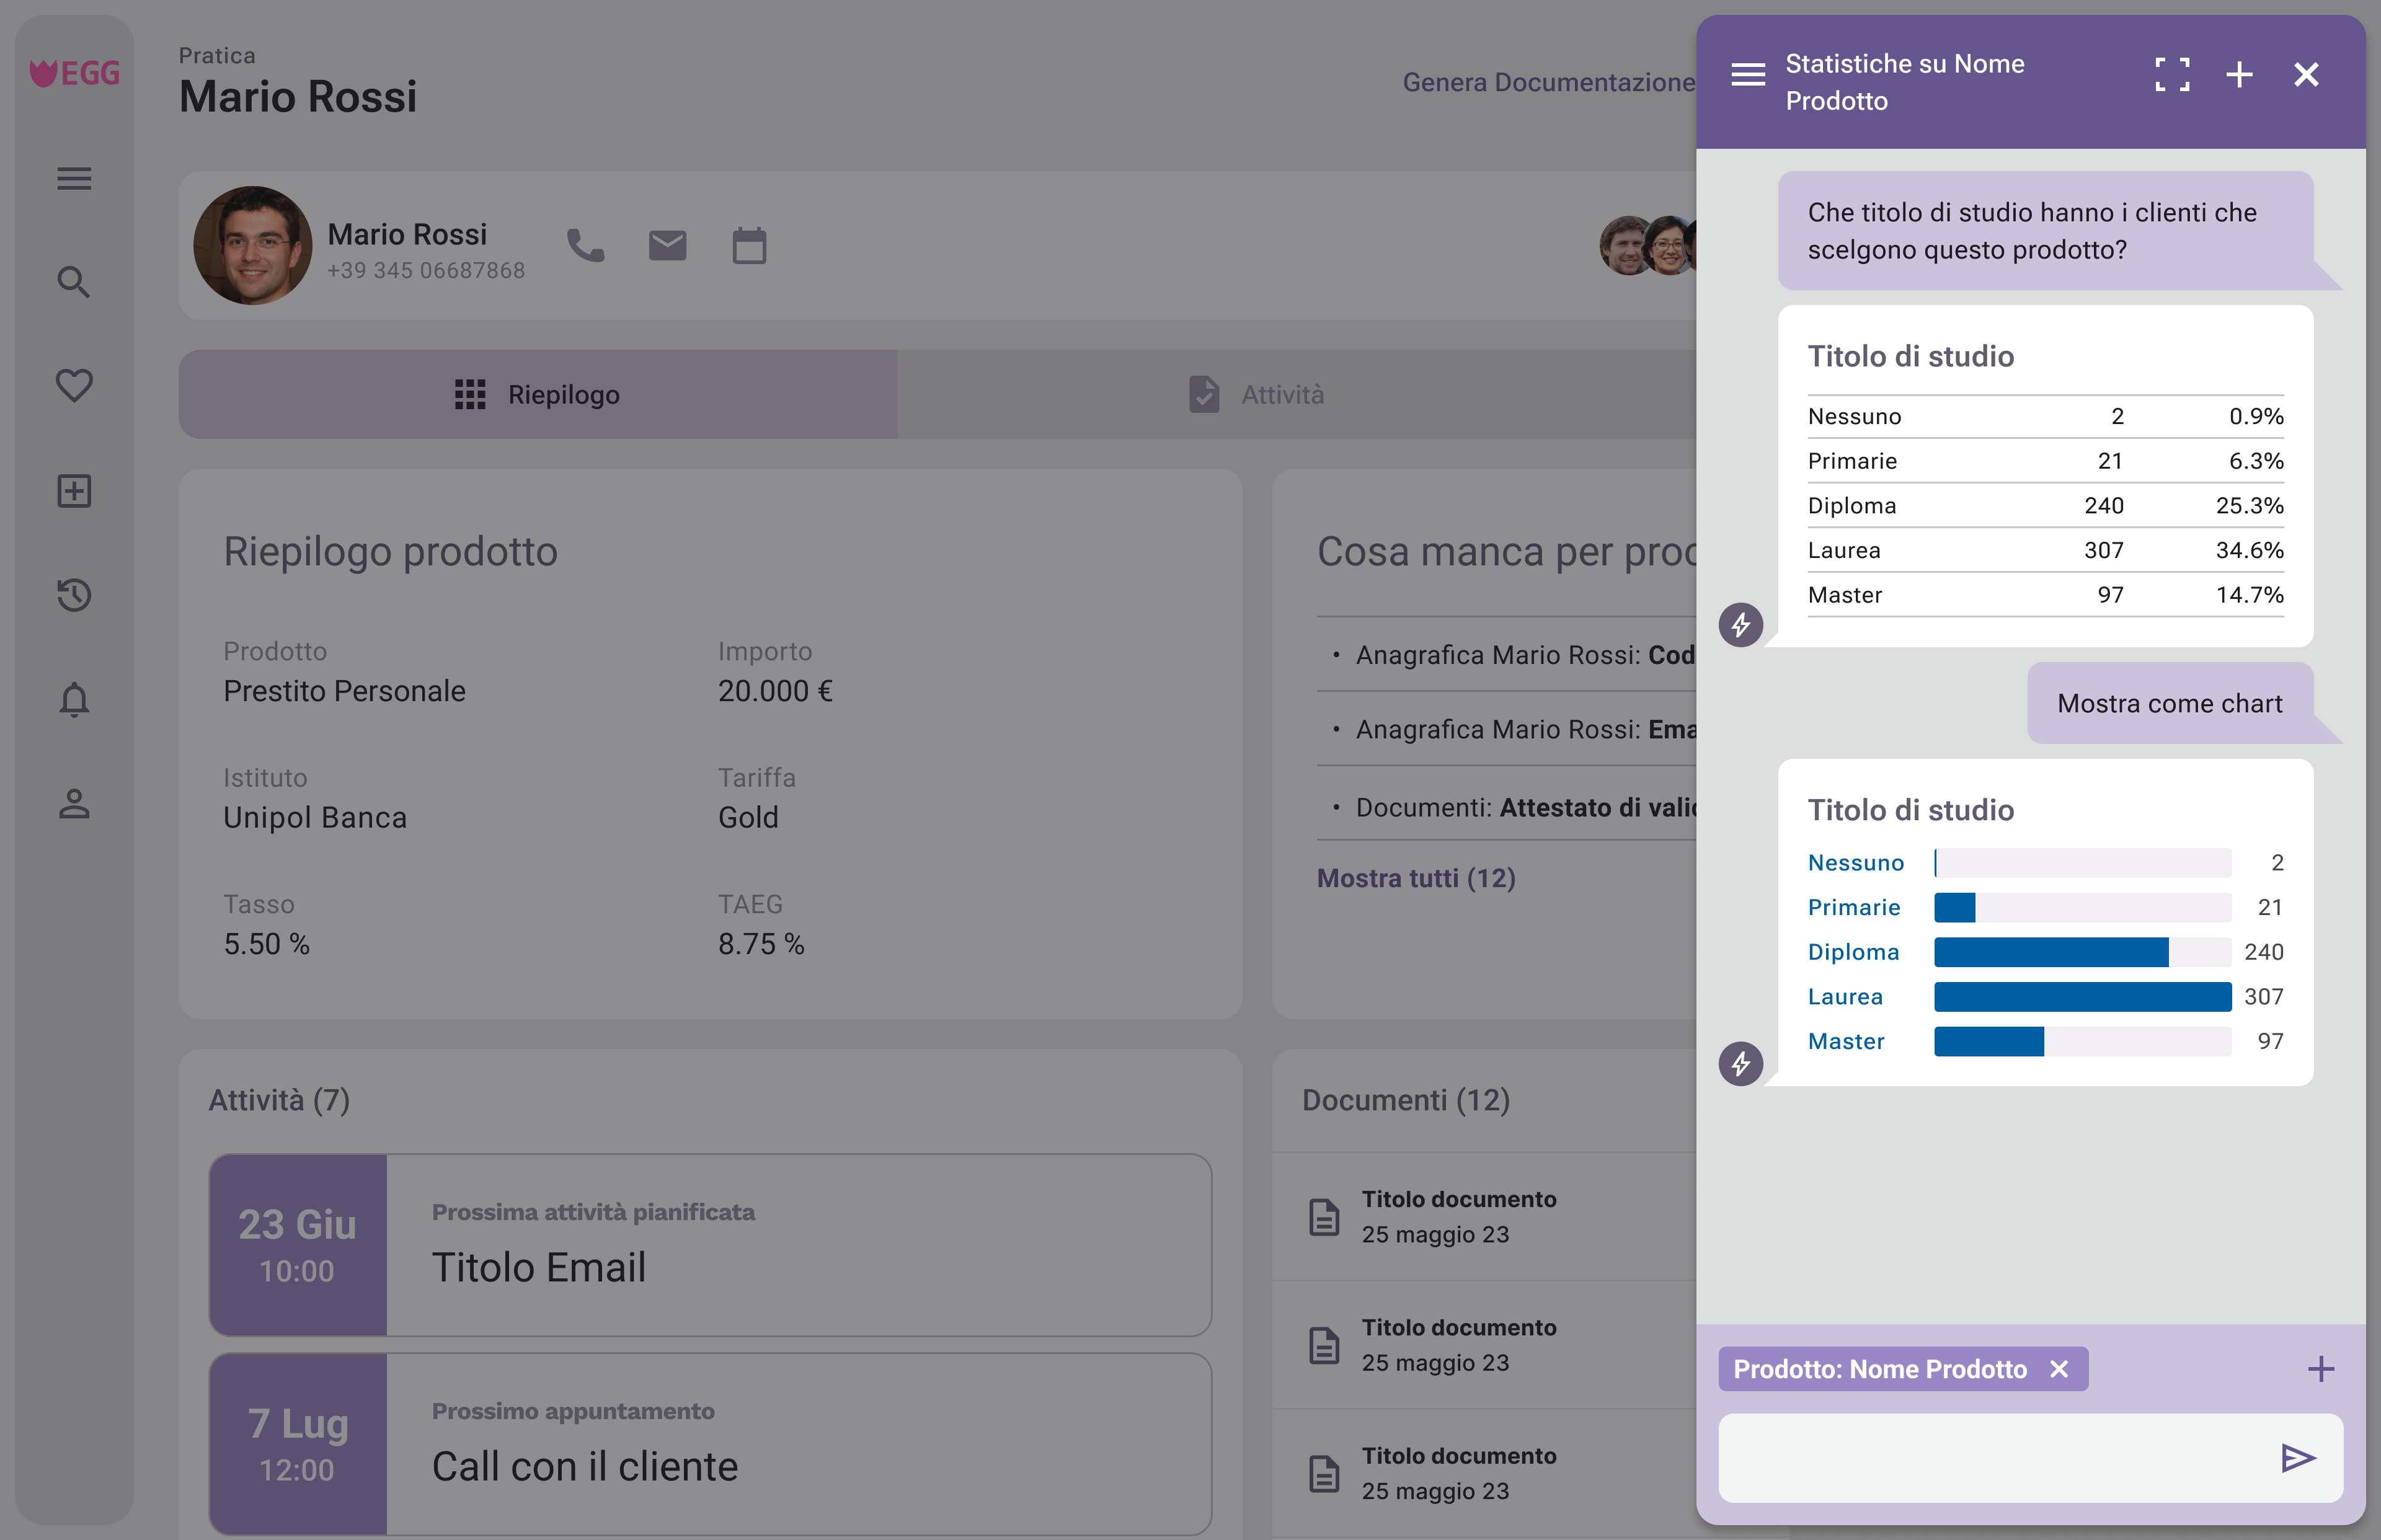Remove the Prodotto: Nome Prodotto filter chip
The width and height of the screenshot is (2381, 1540).
click(2059, 1369)
